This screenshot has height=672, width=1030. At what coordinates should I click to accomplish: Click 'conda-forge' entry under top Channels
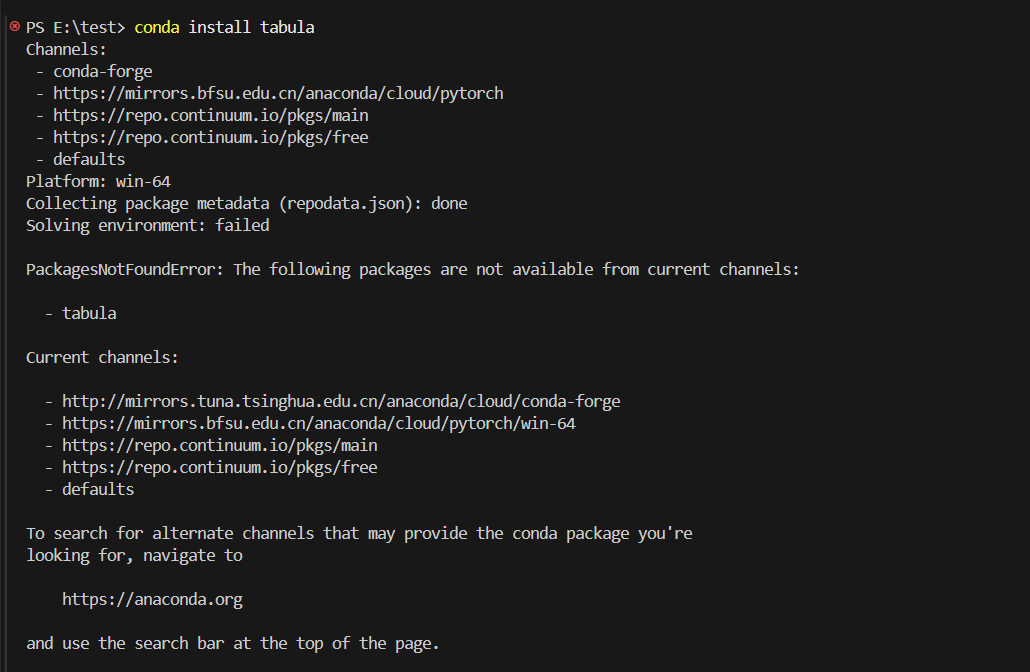(x=102, y=71)
